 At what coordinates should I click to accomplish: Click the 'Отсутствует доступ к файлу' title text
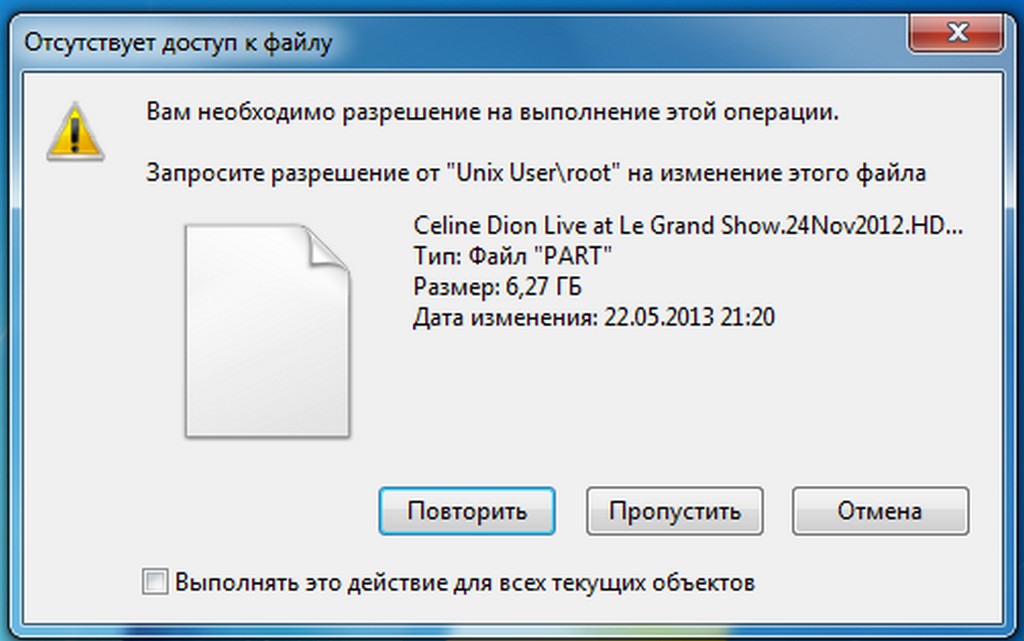pyautogui.click(x=178, y=43)
